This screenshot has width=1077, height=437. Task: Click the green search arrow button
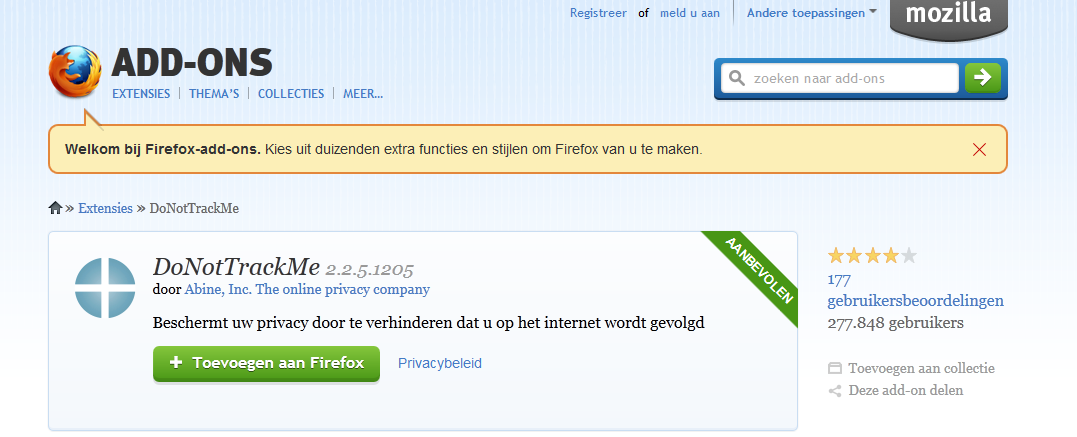(x=982, y=78)
